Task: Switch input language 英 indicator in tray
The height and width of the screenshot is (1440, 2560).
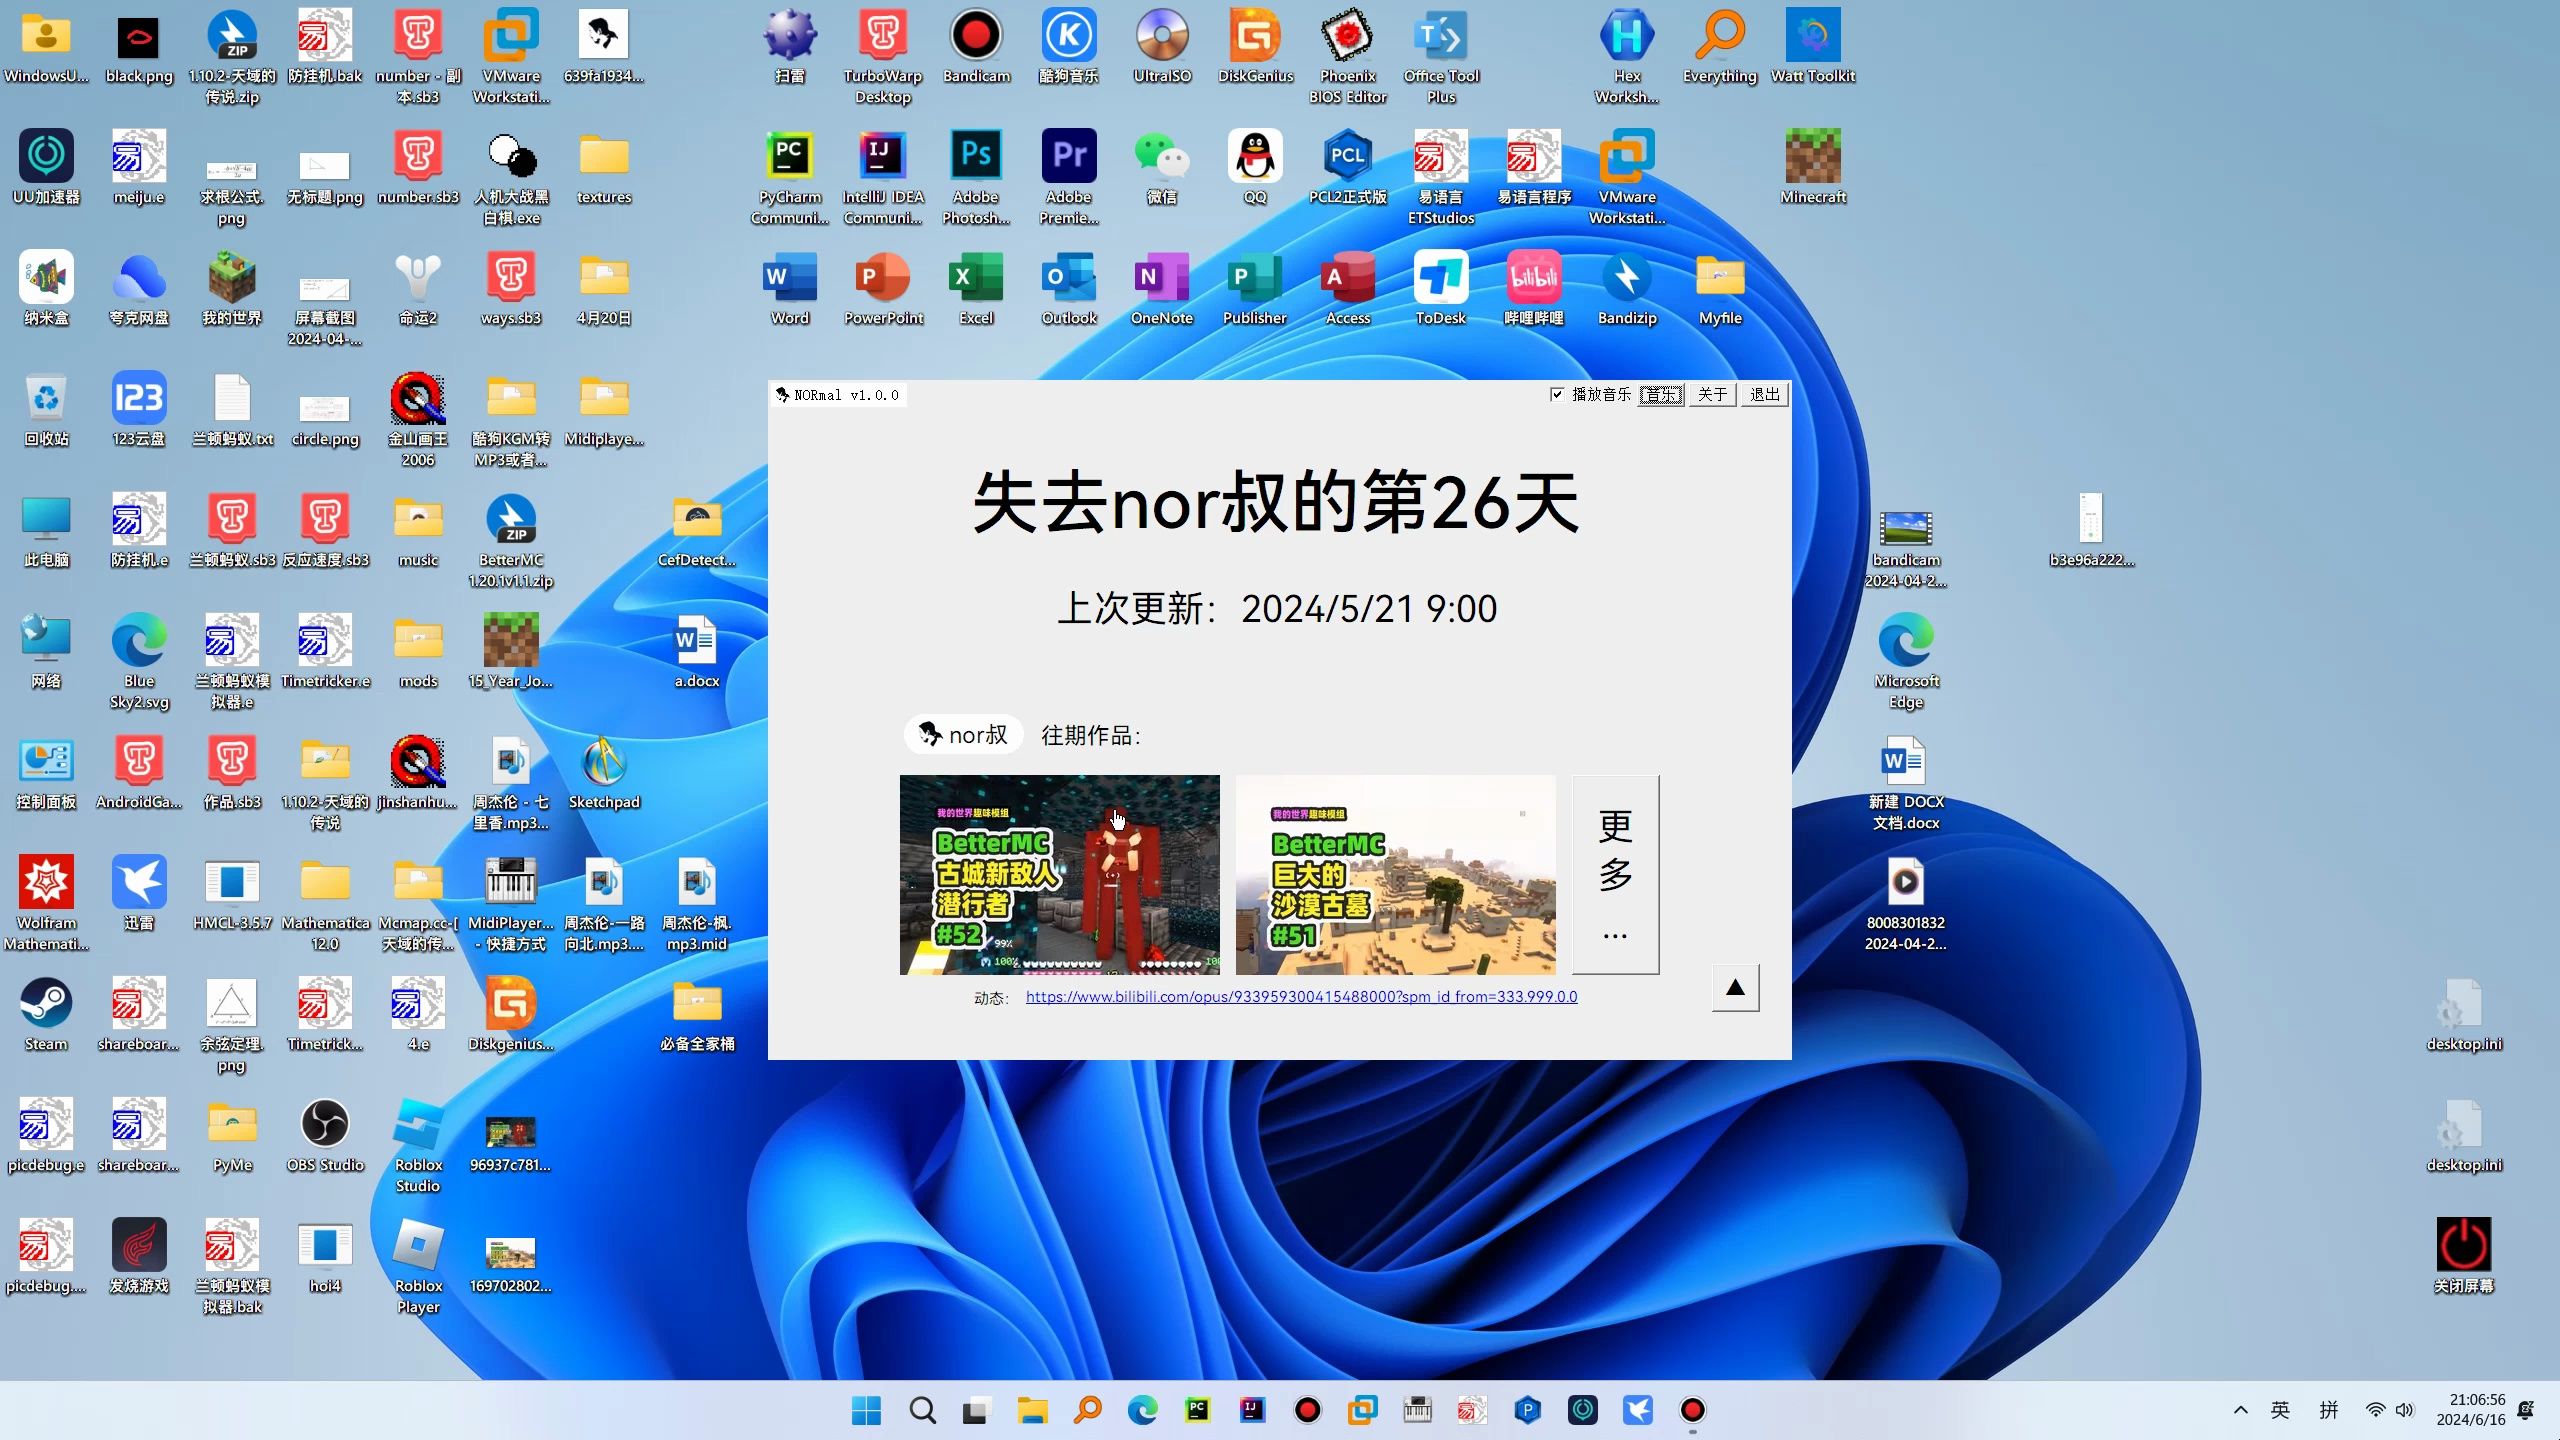Action: [x=2280, y=1410]
